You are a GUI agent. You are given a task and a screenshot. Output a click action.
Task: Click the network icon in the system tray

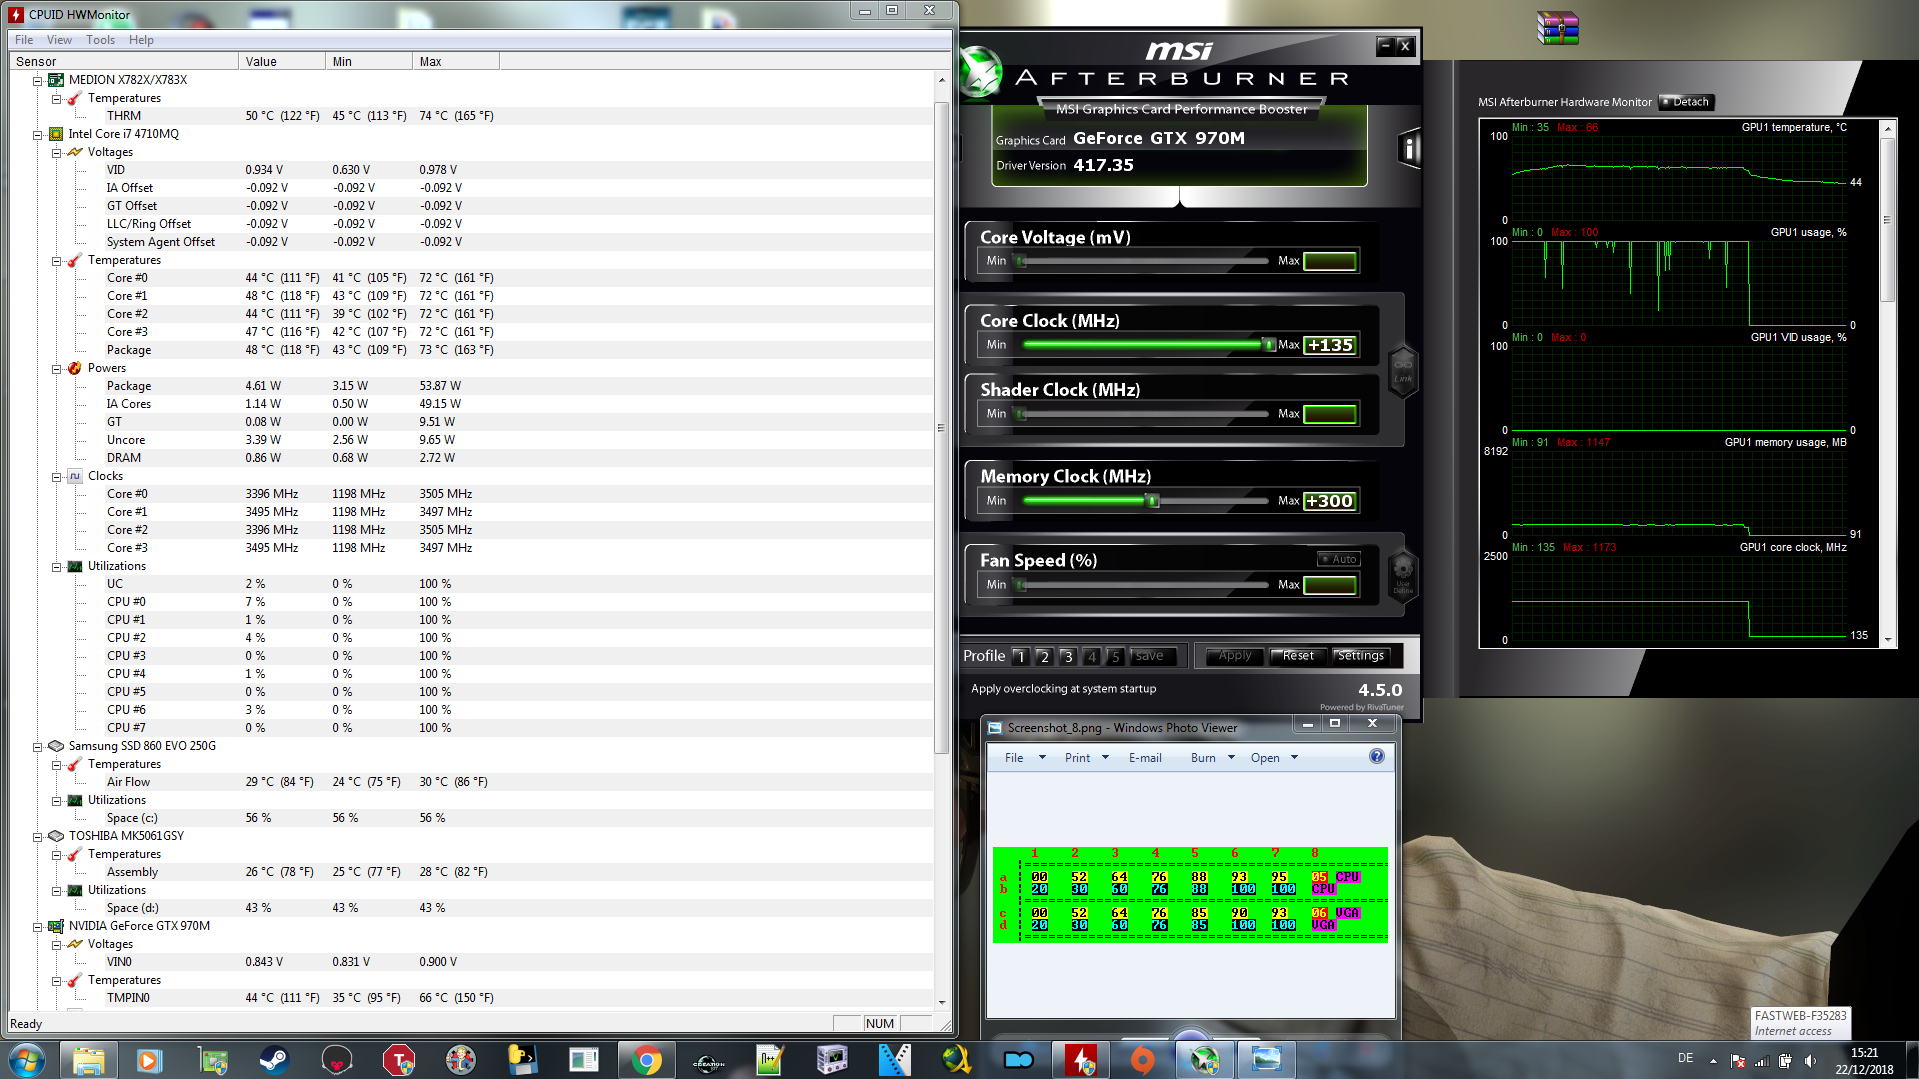tap(1762, 1061)
